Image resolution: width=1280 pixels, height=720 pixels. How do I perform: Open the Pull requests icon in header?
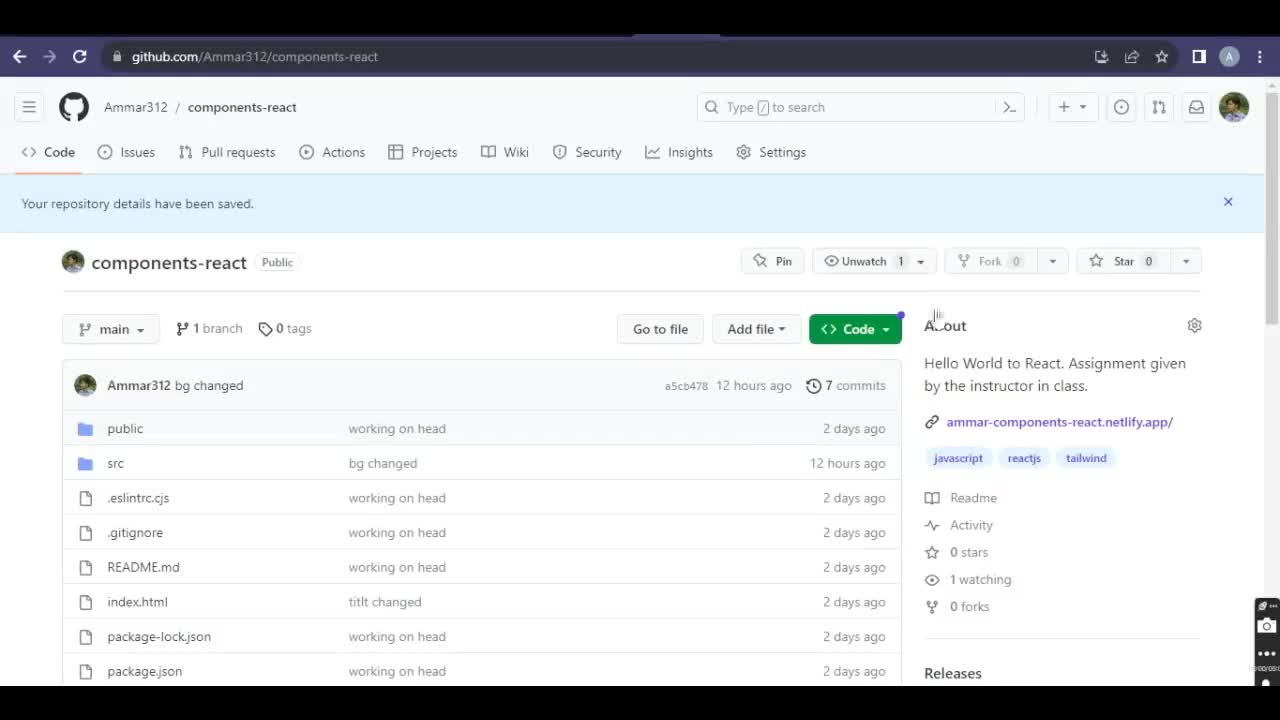pos(1158,107)
